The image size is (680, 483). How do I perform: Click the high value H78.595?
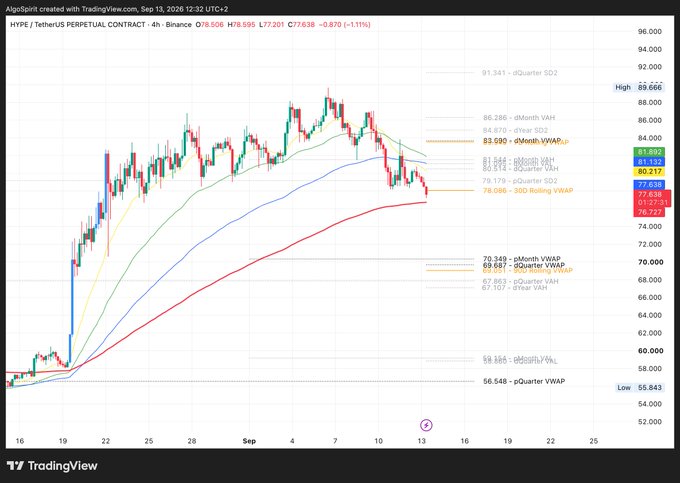(x=241, y=25)
